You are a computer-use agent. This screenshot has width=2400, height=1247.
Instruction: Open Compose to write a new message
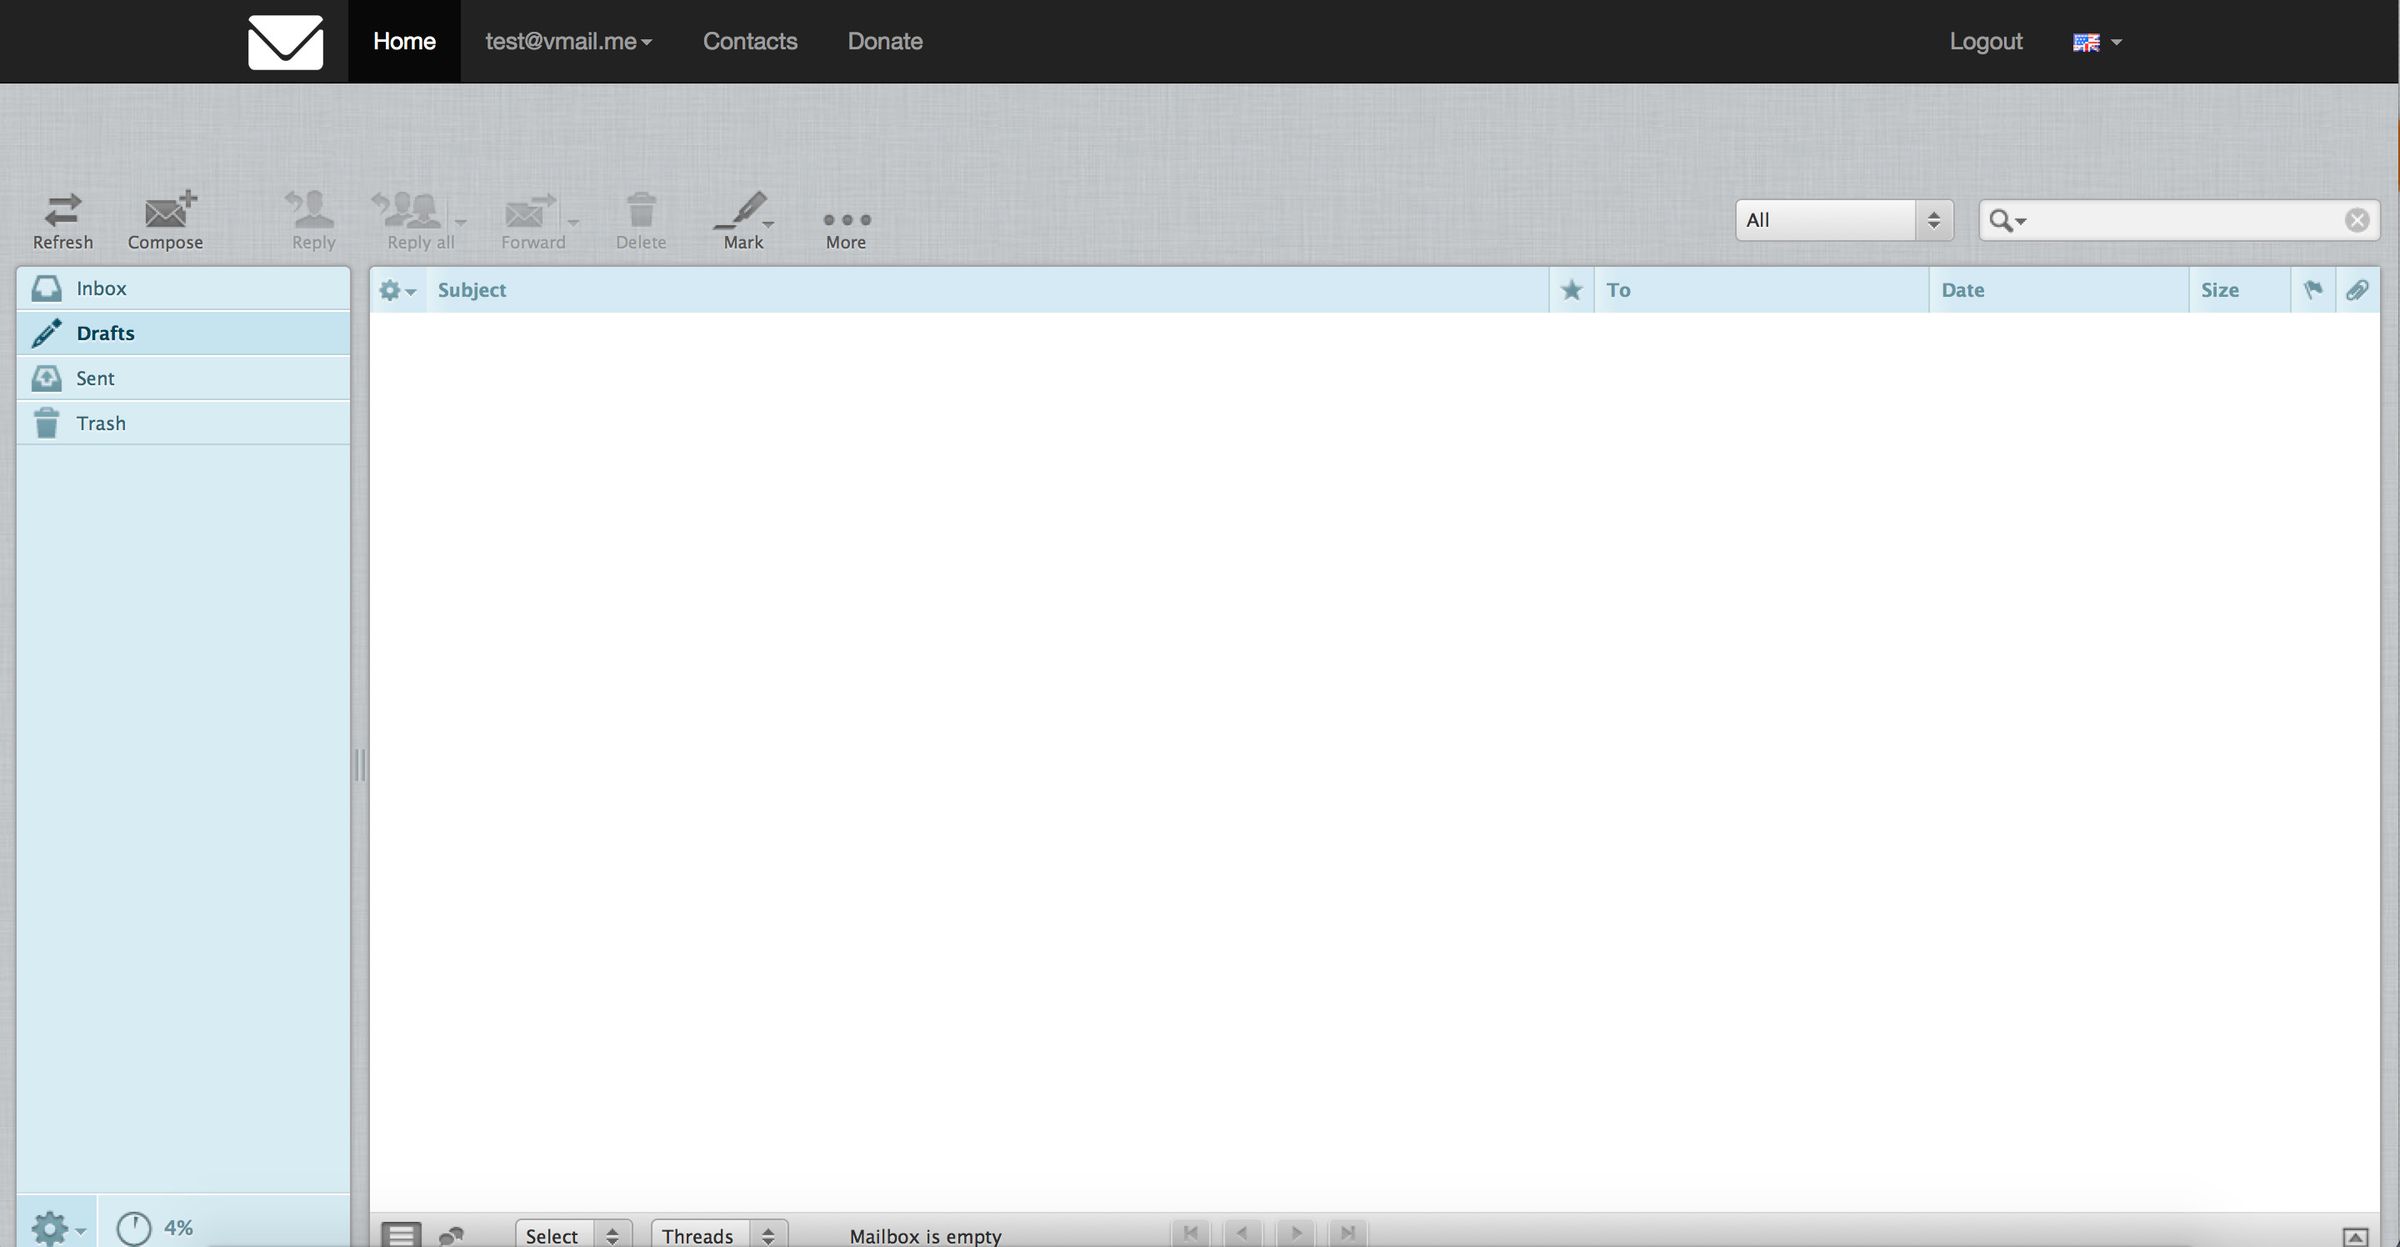(x=165, y=220)
